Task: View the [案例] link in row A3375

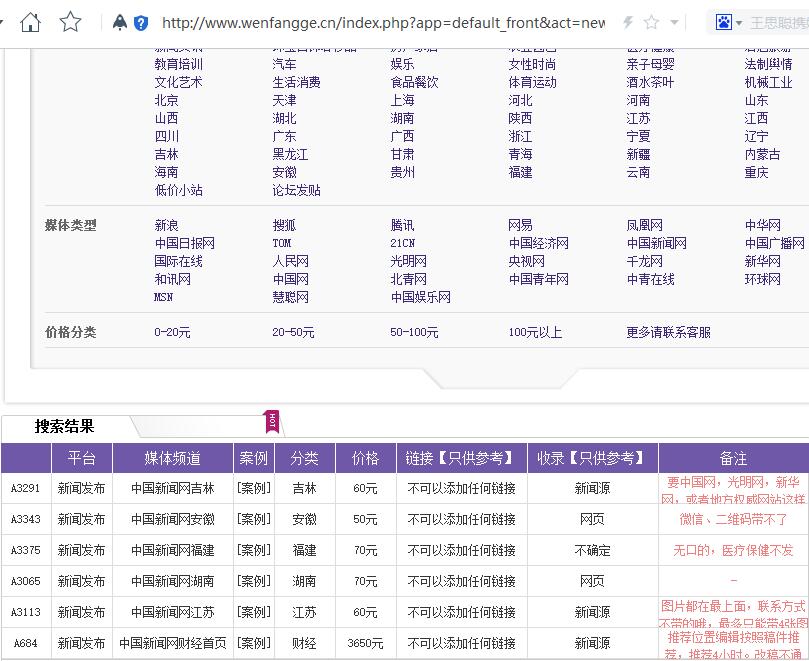Action: click(x=254, y=550)
